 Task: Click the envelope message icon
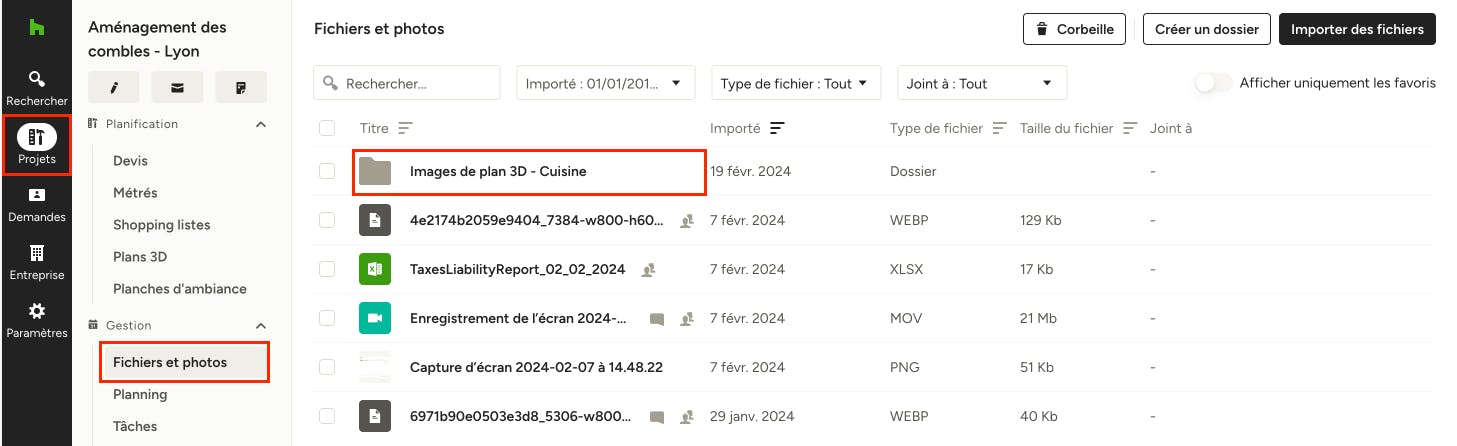coord(177,87)
